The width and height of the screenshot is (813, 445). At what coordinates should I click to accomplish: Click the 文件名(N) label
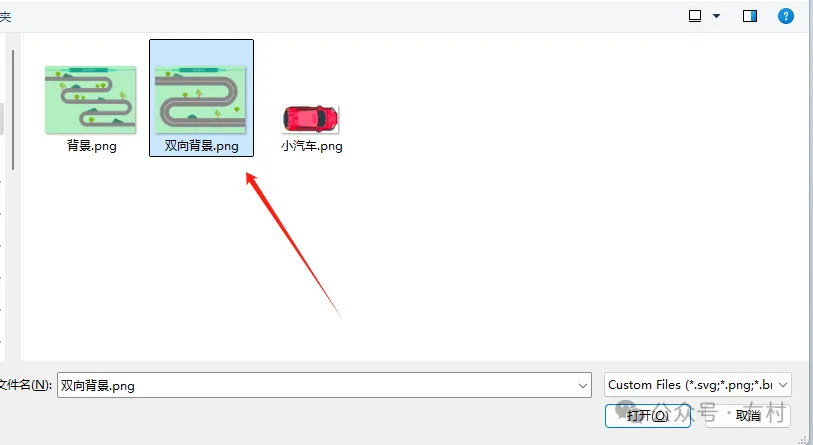coord(25,385)
